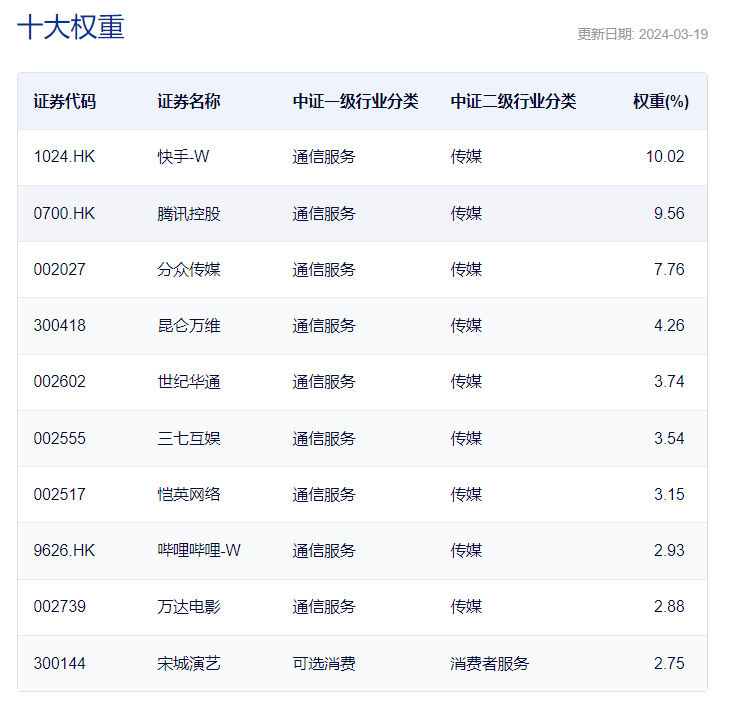Viewport: 732px width, 706px height.
Task: Select the 宋城演艺 name cell
Action: pos(189,664)
